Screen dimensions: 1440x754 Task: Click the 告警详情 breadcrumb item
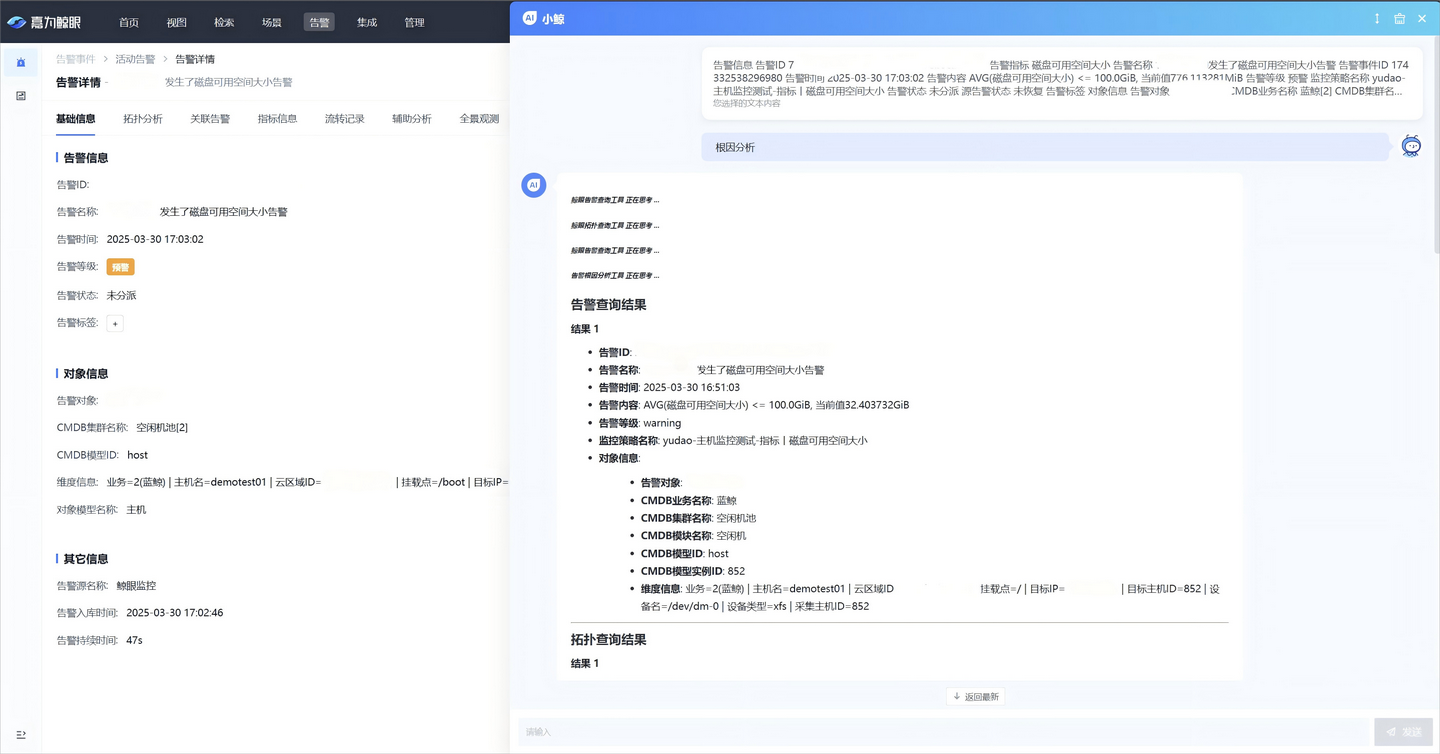pos(195,59)
